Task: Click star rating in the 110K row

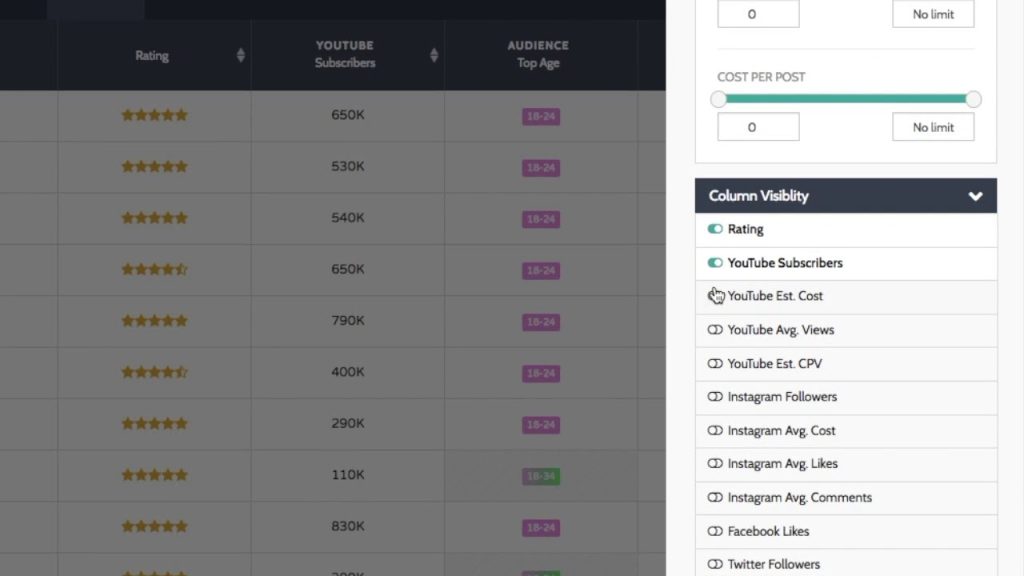Action: (154, 475)
